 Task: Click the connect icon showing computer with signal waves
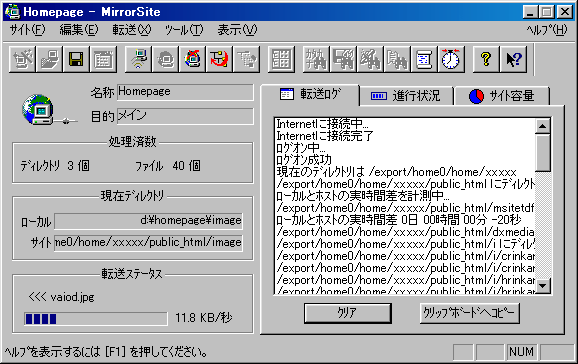tap(138, 59)
